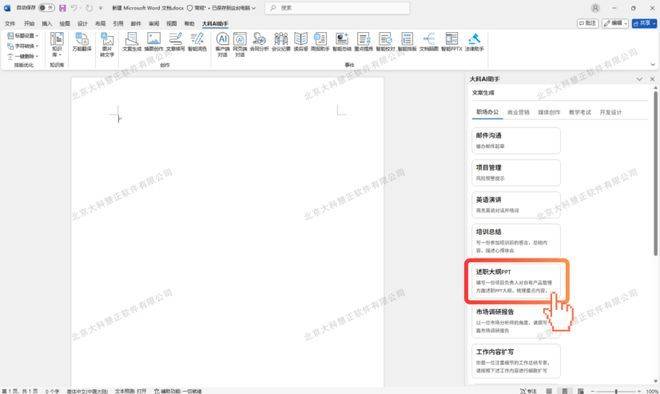
Task: Click the Undo arrow in title bar
Action: coord(75,8)
